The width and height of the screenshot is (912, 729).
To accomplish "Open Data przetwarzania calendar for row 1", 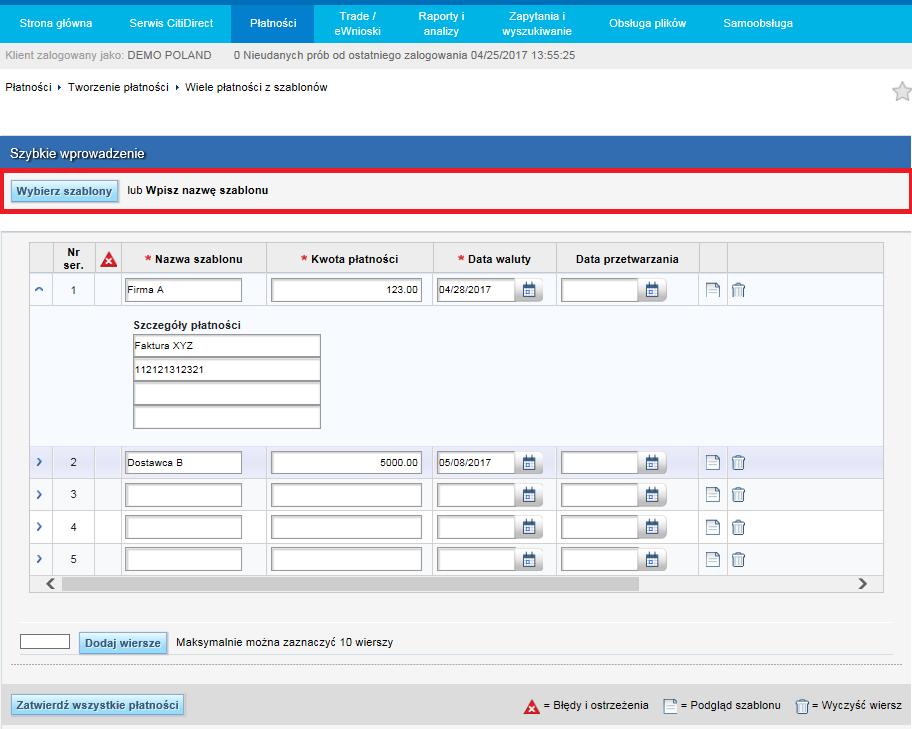I will (652, 290).
